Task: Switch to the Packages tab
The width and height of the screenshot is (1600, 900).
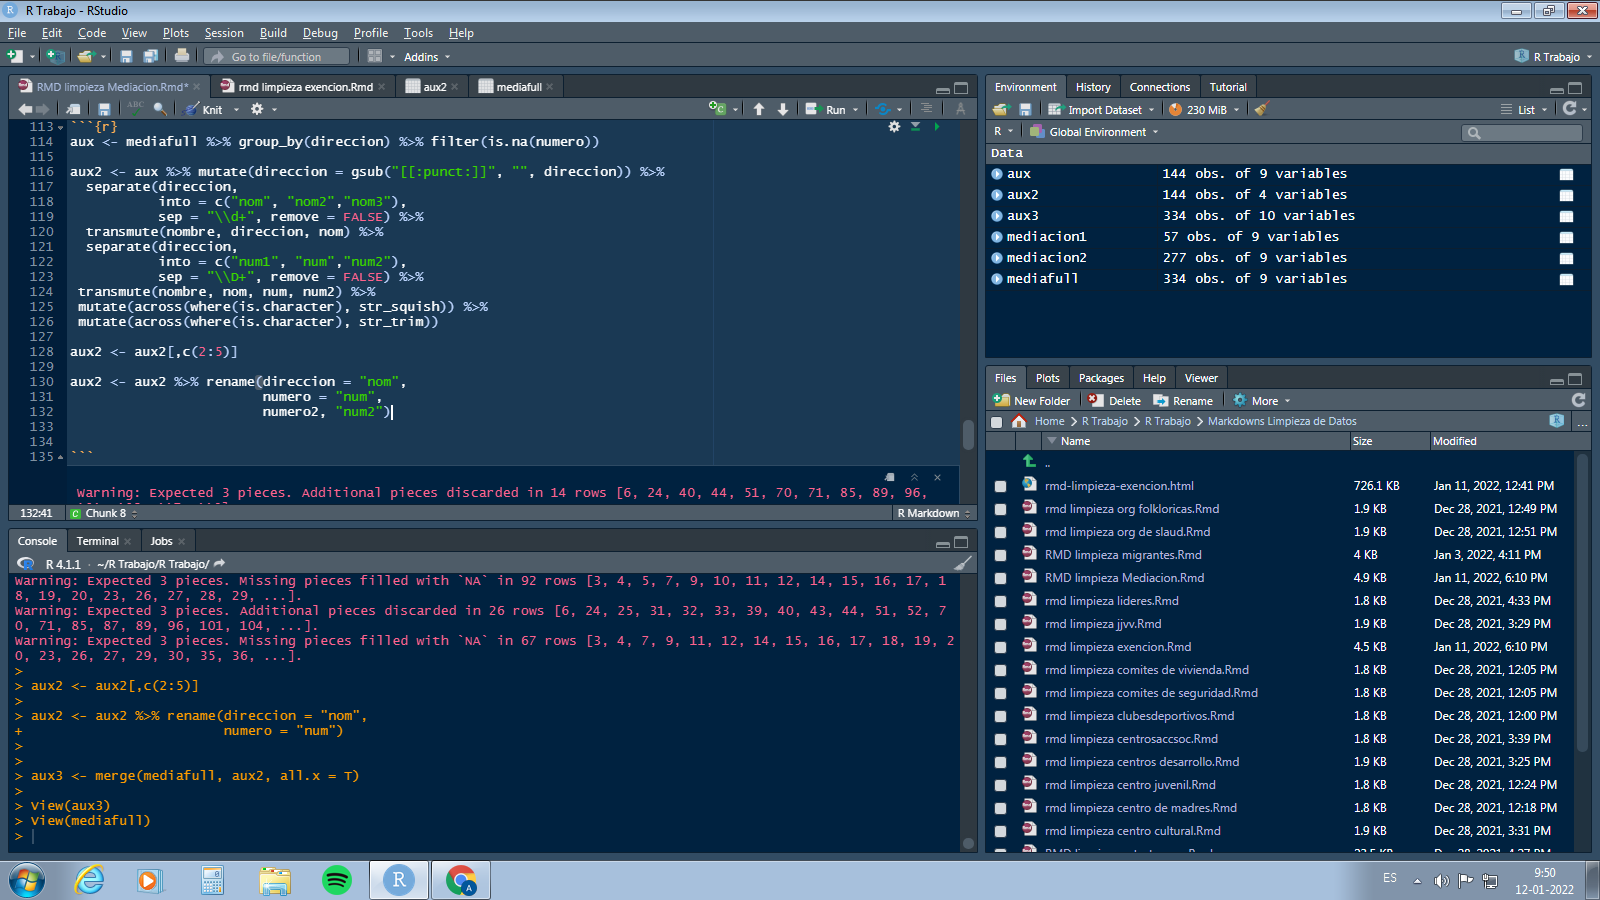Action: pyautogui.click(x=1101, y=378)
